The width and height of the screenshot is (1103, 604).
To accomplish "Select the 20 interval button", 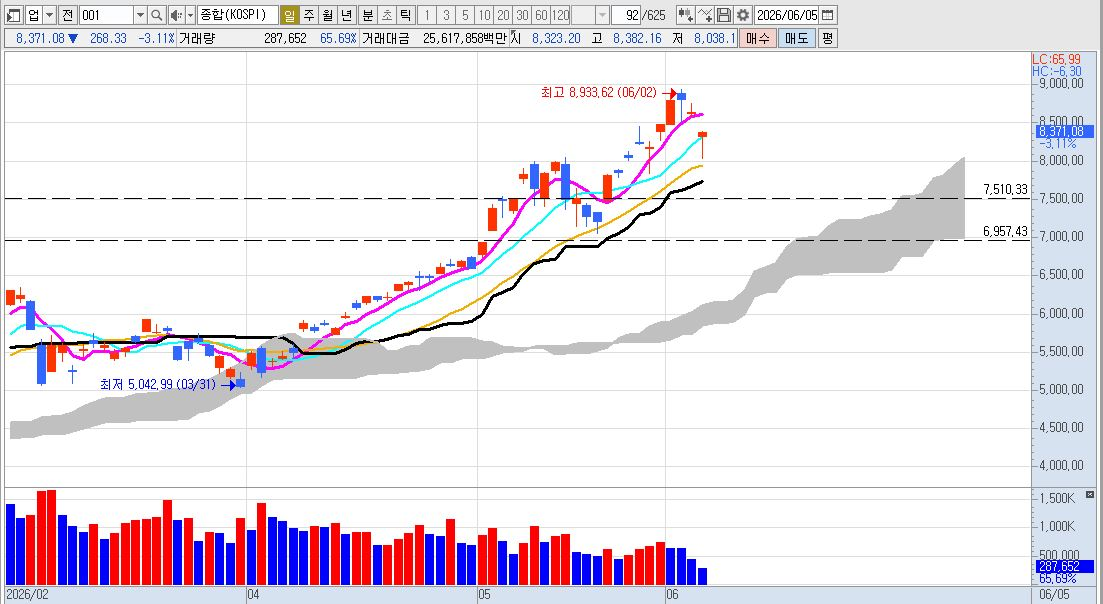I will [503, 15].
